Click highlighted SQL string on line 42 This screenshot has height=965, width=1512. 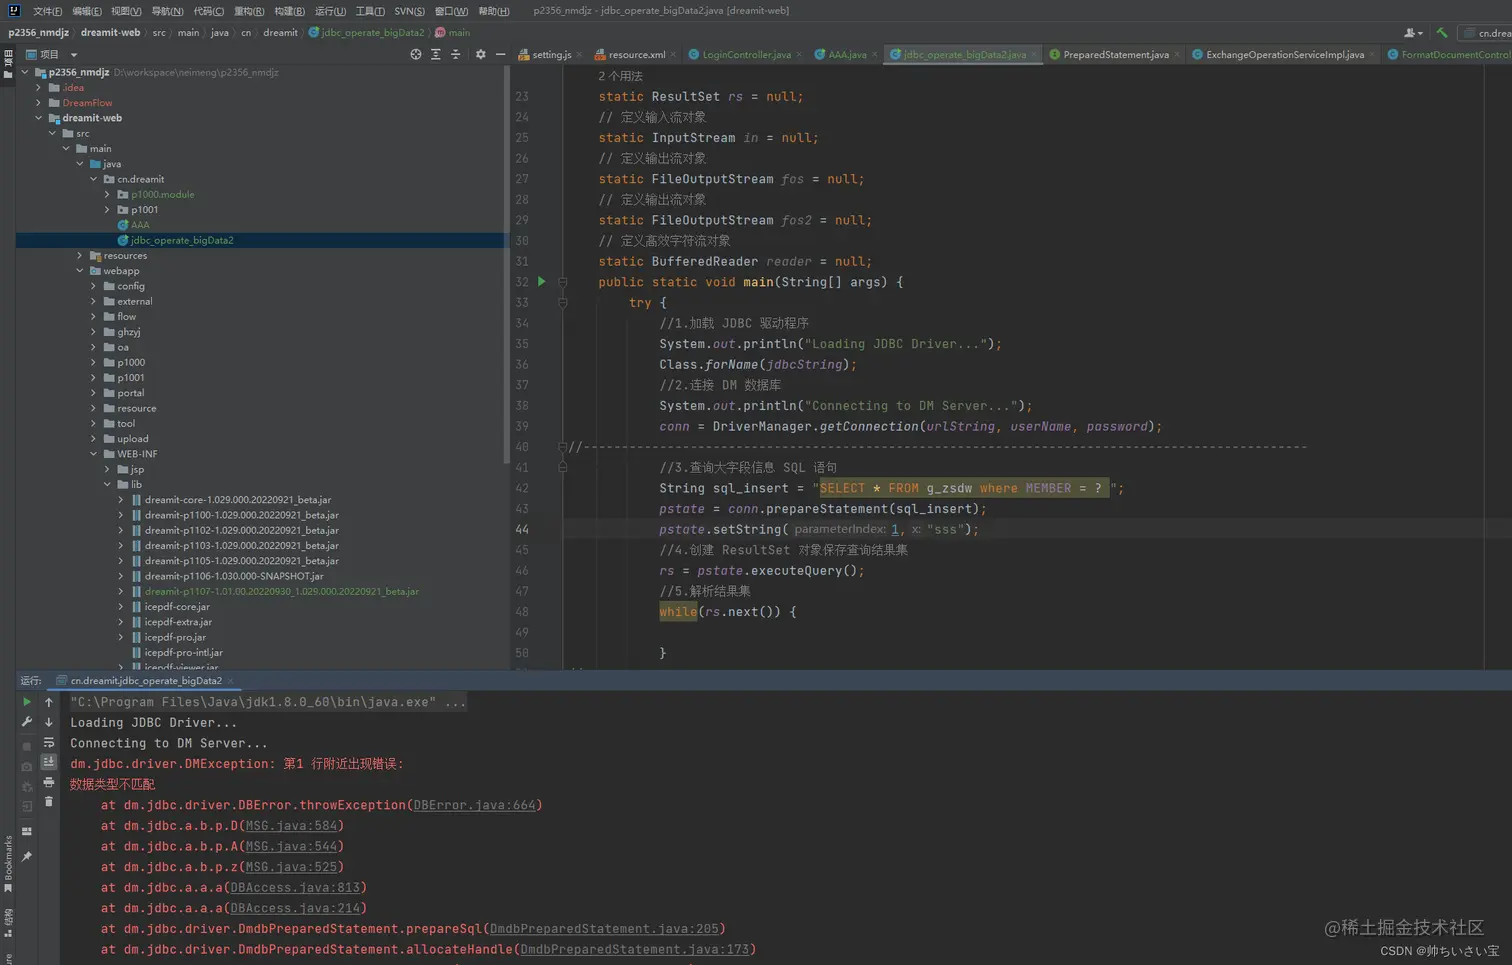pyautogui.click(x=964, y=488)
